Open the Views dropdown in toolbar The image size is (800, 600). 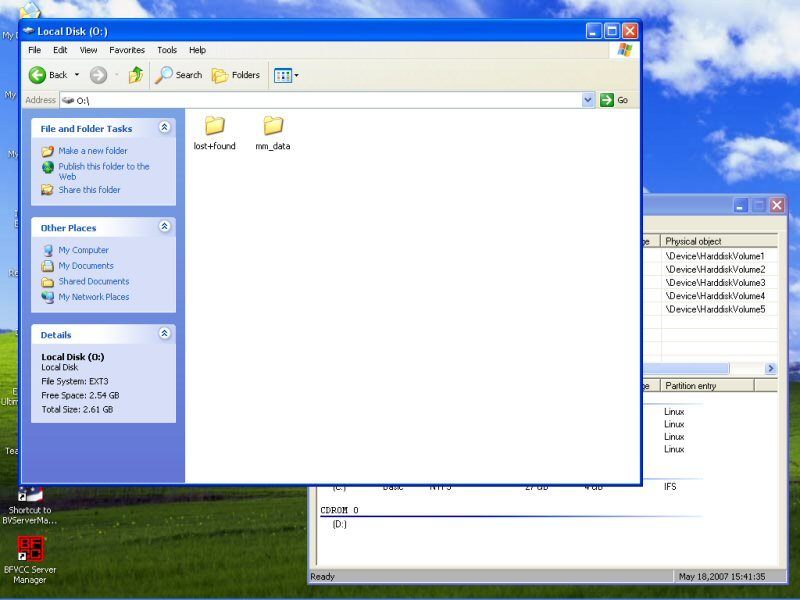[286, 76]
